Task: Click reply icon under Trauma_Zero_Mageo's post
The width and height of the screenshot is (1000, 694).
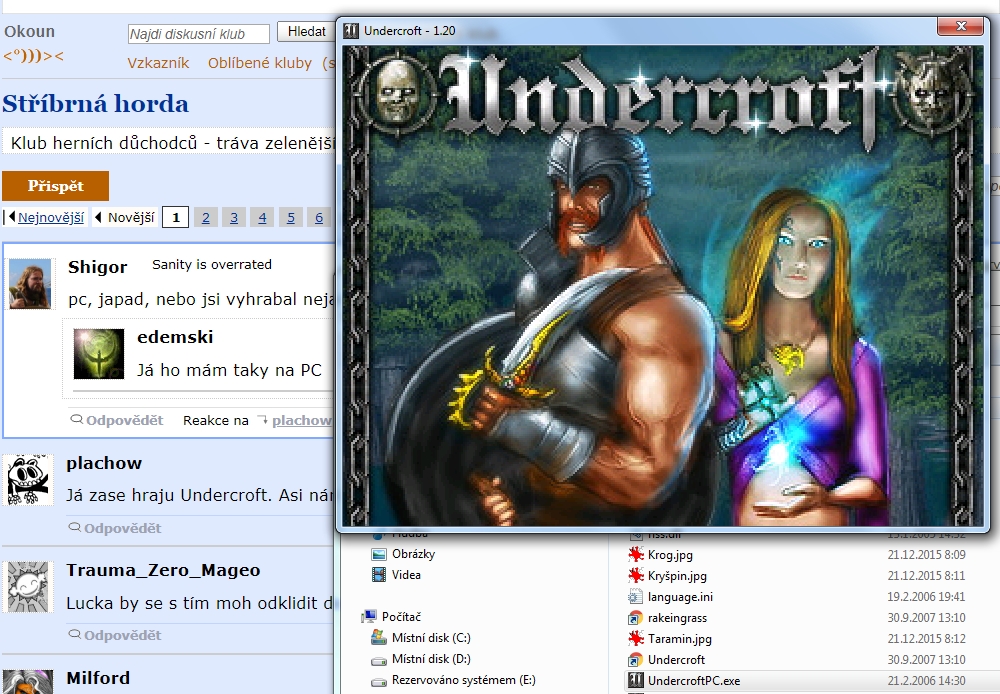Action: click(75, 635)
